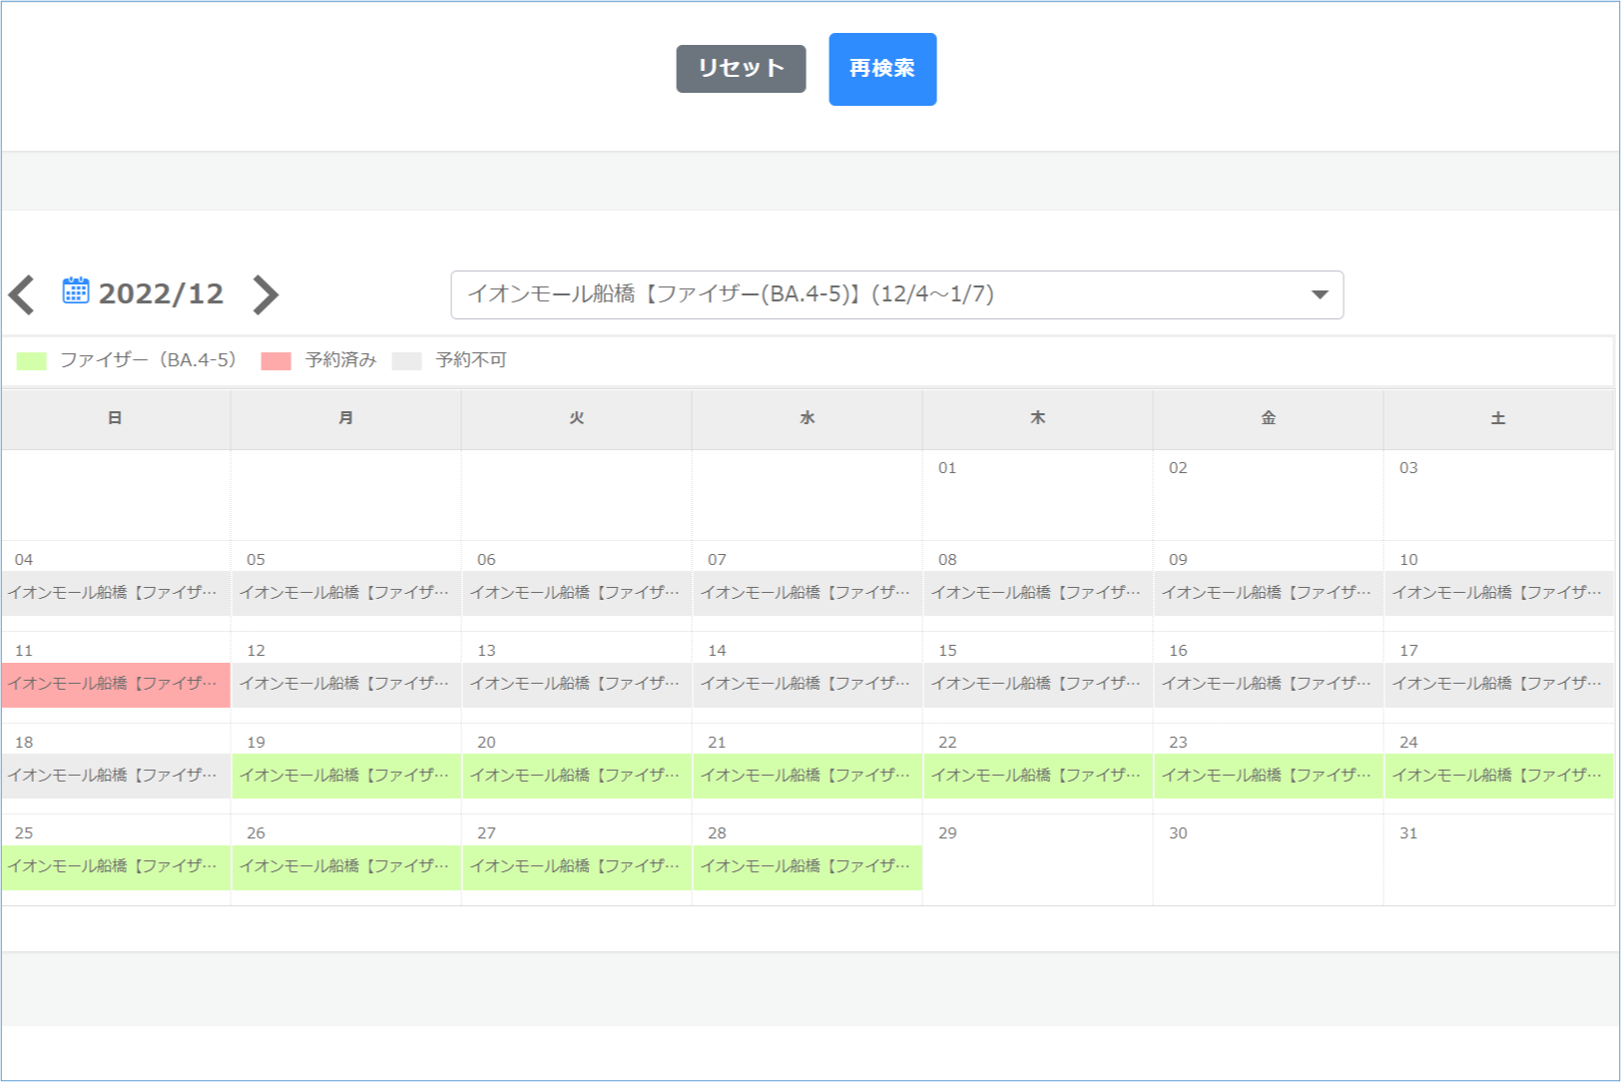Click date number 03
The width and height of the screenshot is (1621, 1082).
pyautogui.click(x=1408, y=468)
